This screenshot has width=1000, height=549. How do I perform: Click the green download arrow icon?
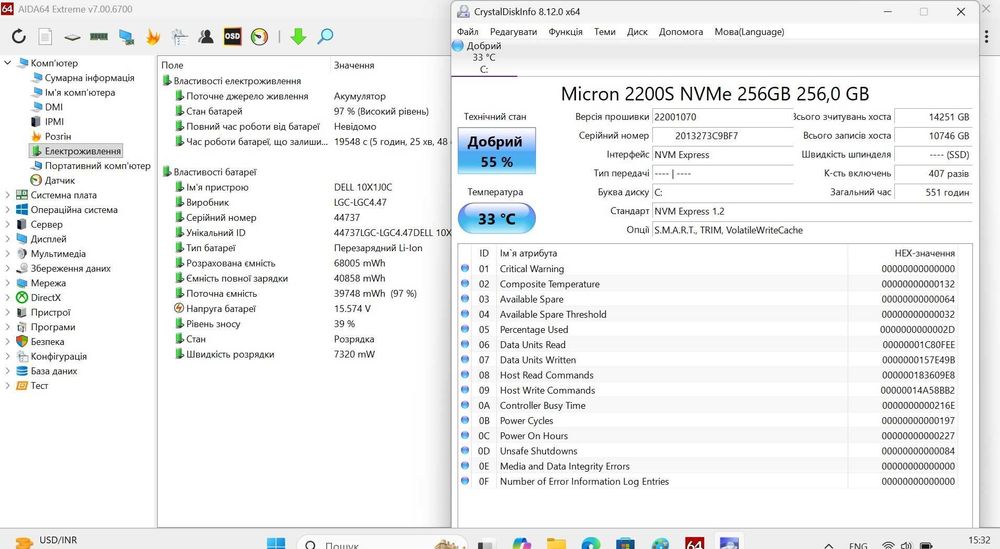tap(298, 37)
